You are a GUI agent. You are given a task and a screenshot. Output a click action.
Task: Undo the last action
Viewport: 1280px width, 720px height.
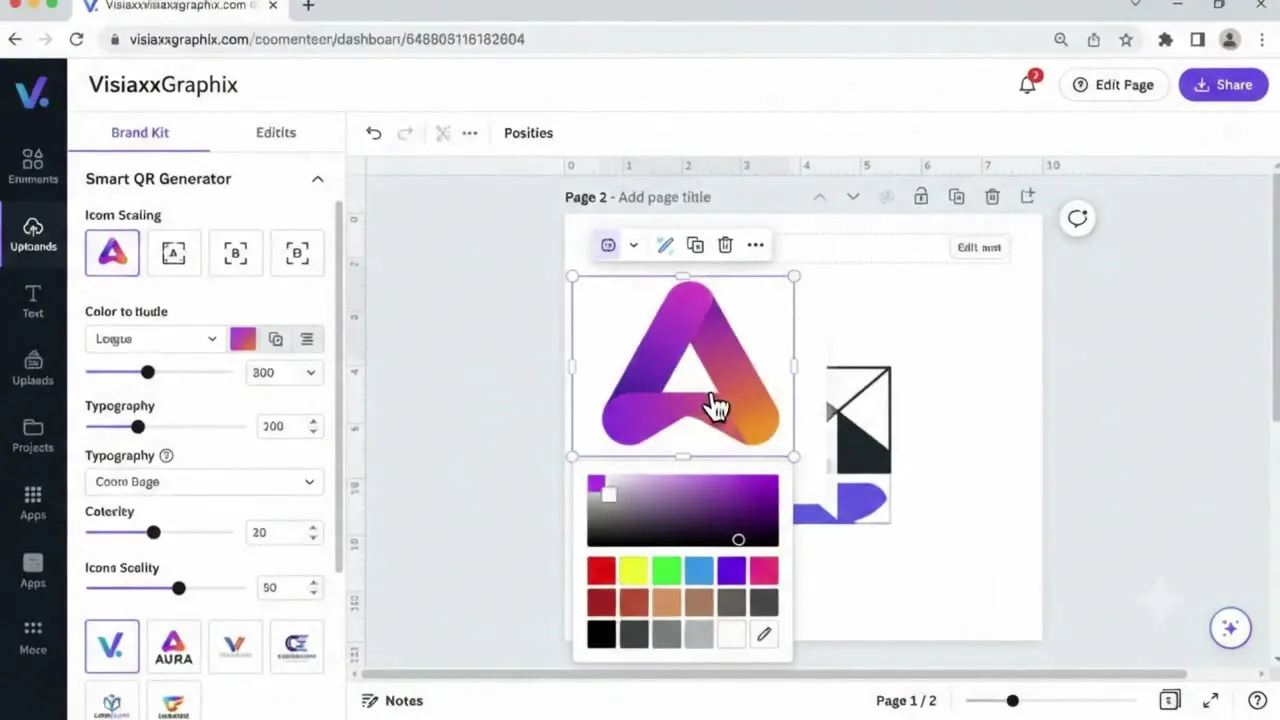[x=374, y=133]
